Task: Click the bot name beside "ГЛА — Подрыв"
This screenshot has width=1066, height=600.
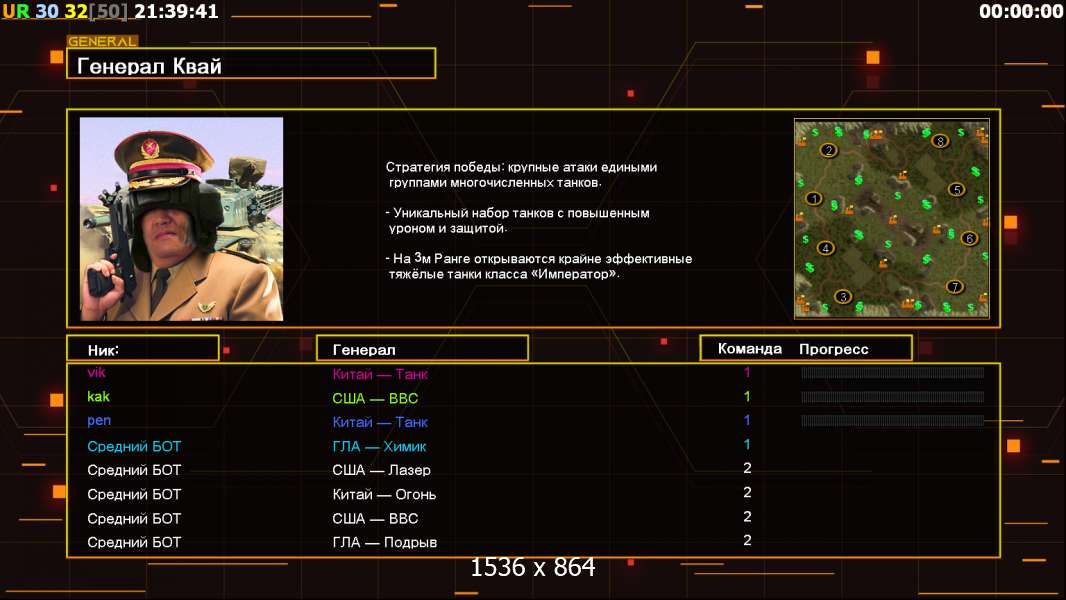Action: [x=134, y=542]
